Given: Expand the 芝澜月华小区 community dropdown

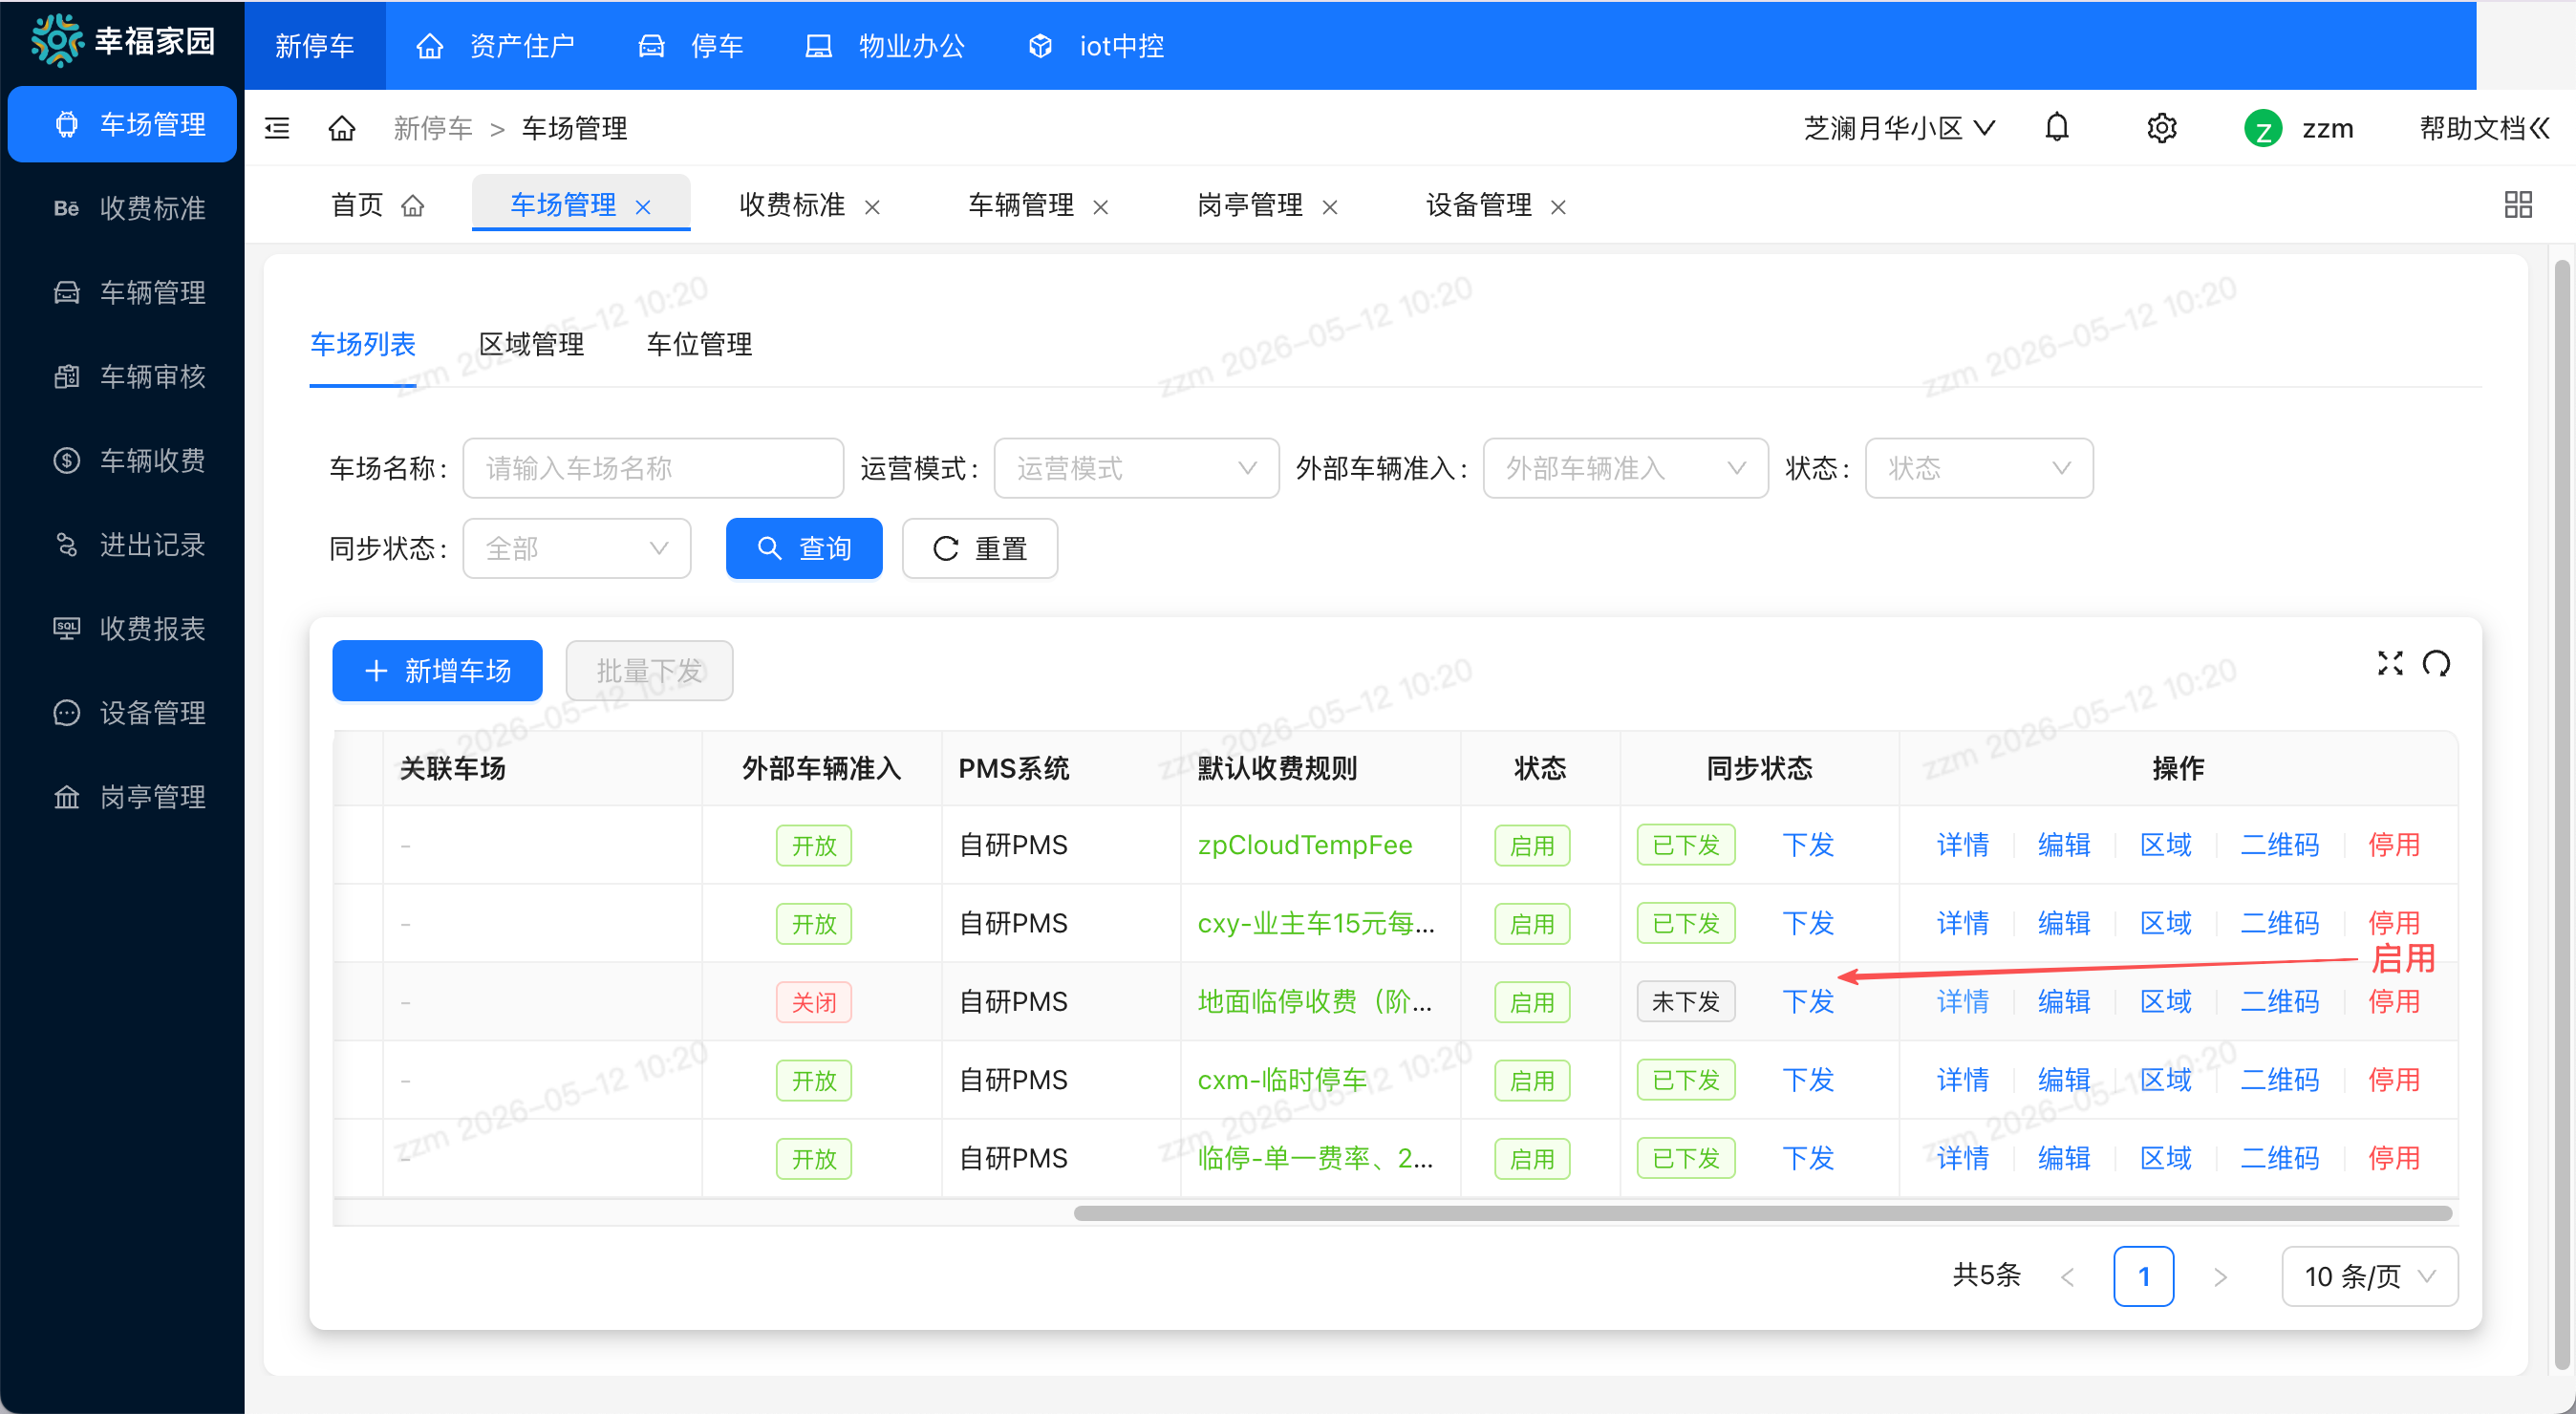Looking at the screenshot, I should [1899, 128].
